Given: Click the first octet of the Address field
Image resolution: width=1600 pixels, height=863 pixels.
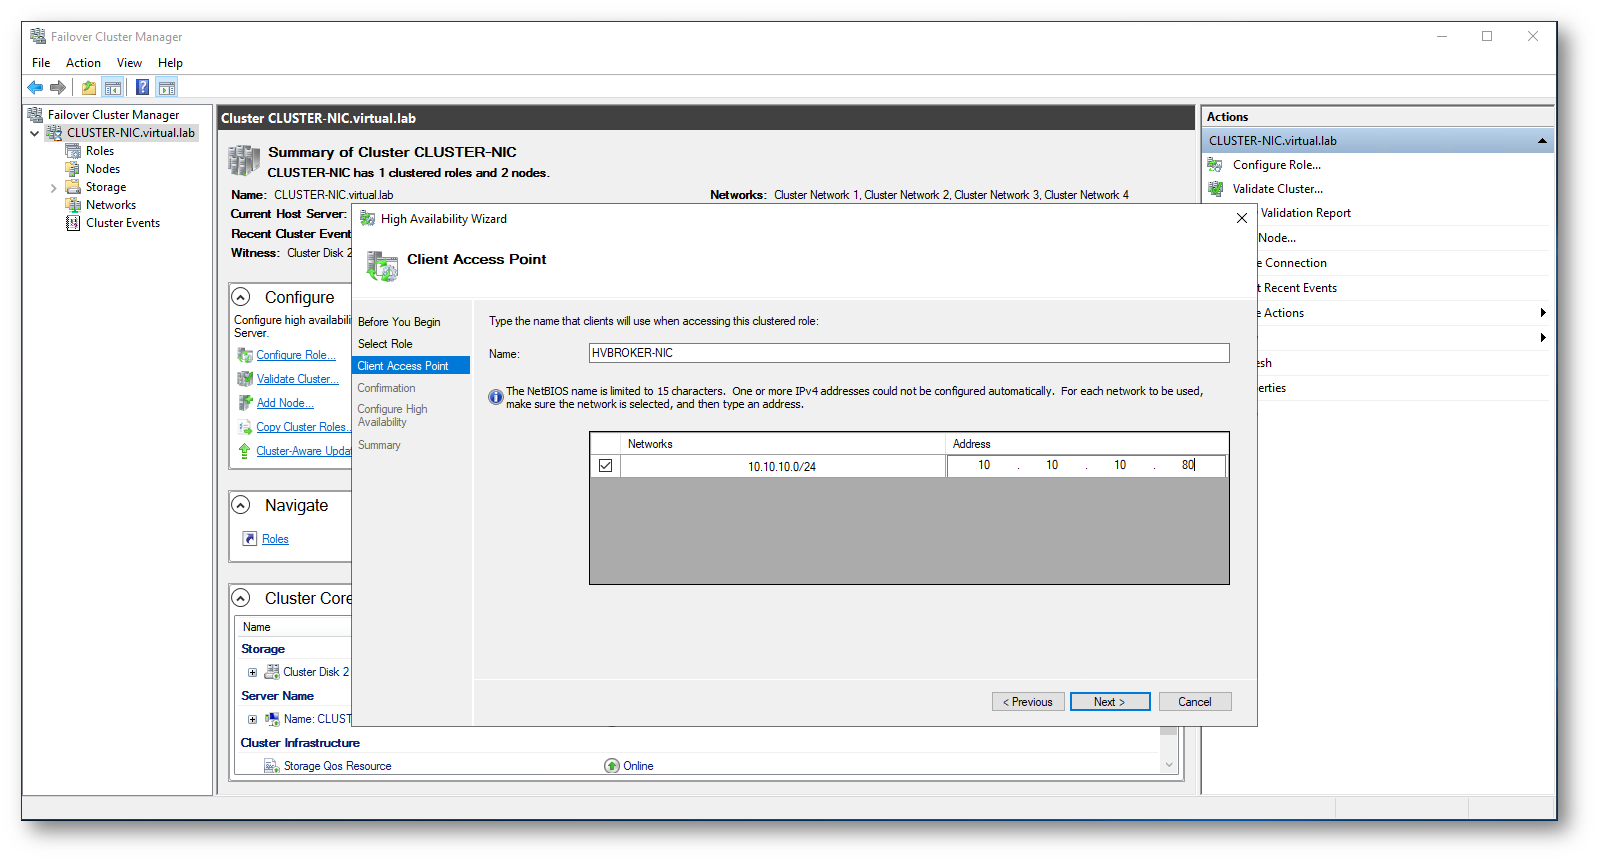Looking at the screenshot, I should tap(984, 465).
